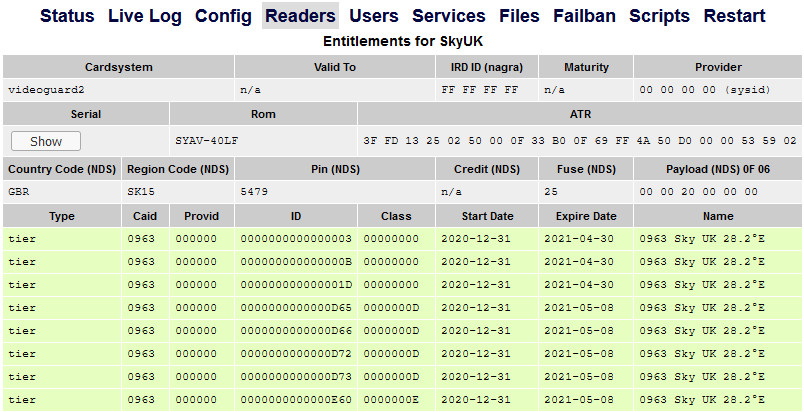Navigate to Services

pyautogui.click(x=449, y=16)
